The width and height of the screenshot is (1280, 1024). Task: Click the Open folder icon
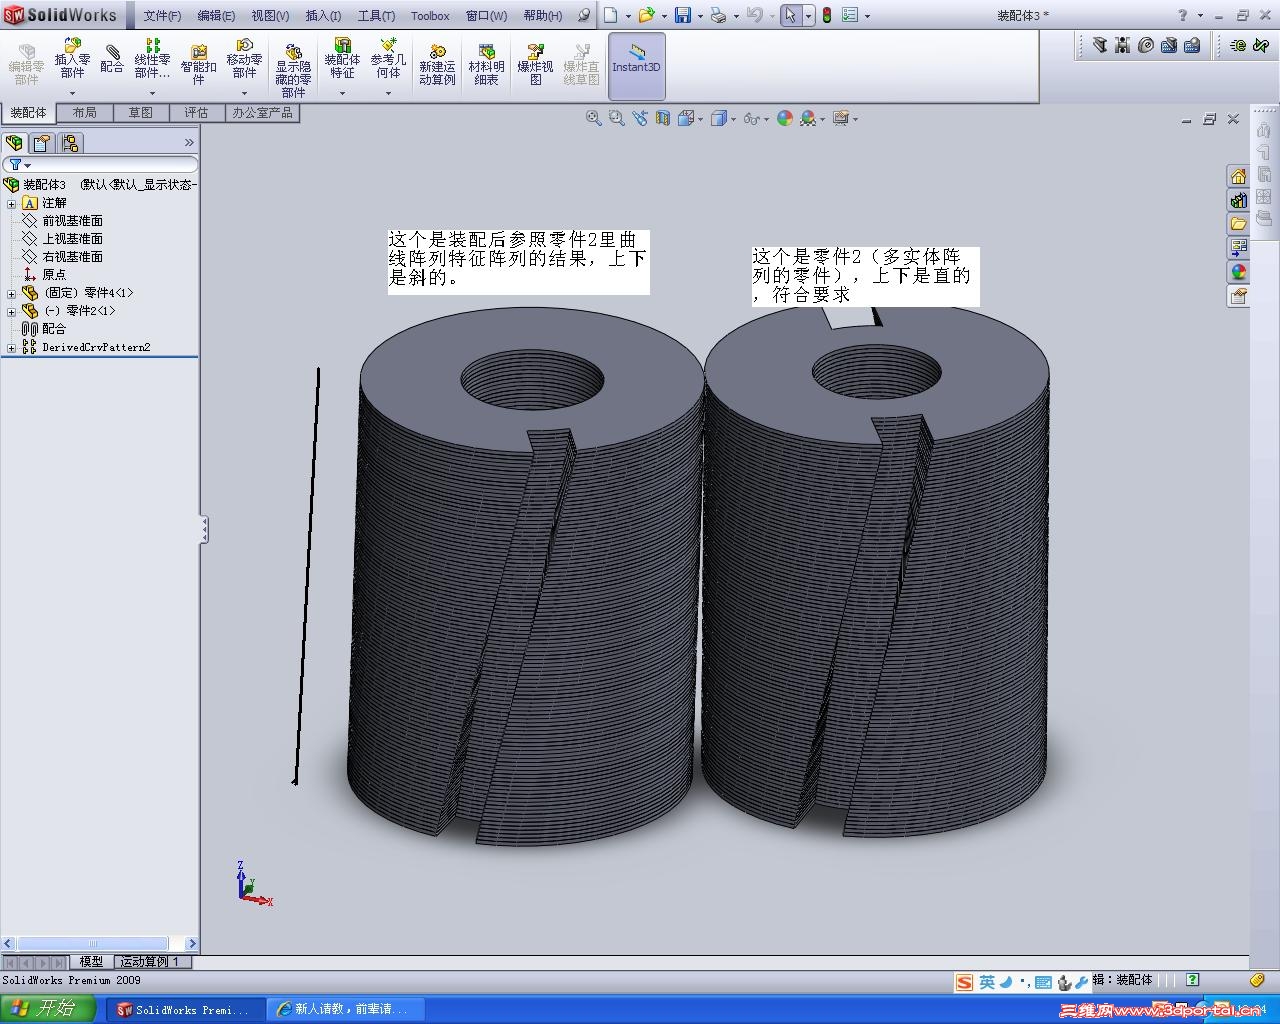(646, 15)
